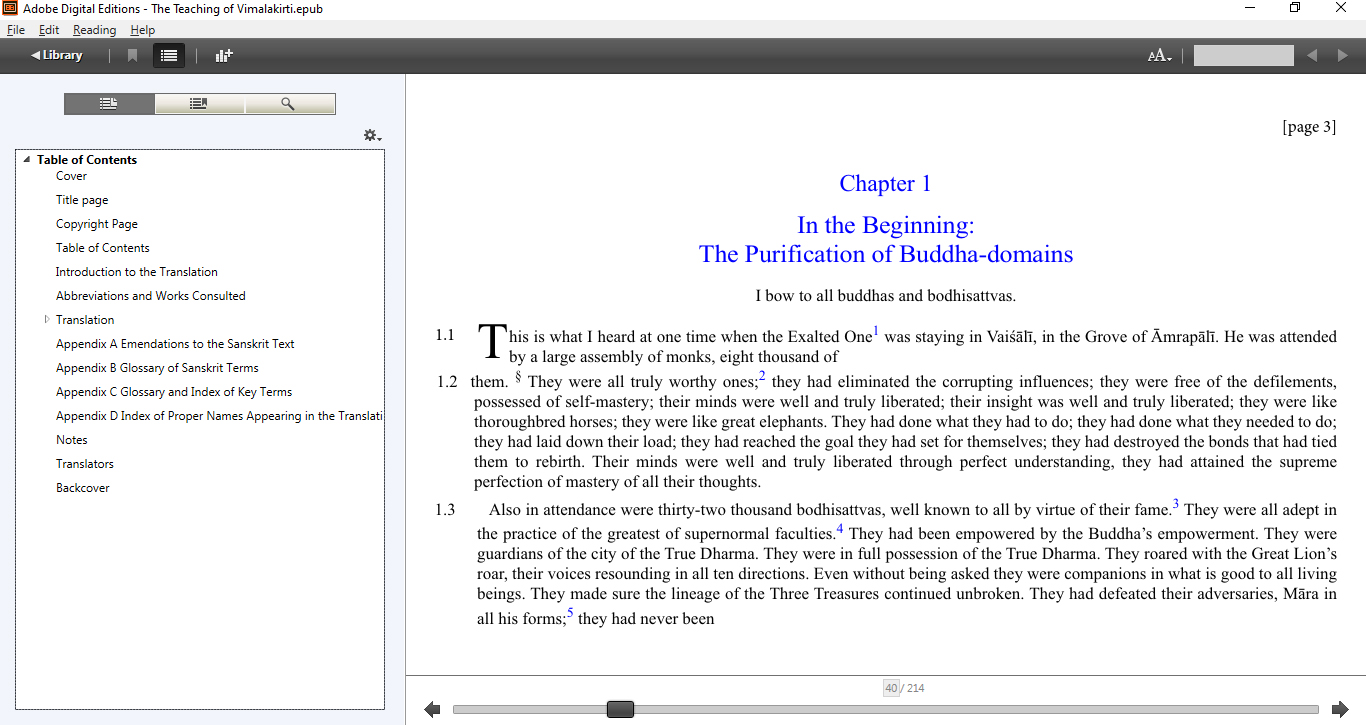The height and width of the screenshot is (725, 1366).
Task: Open the Help menu
Action: [142, 30]
